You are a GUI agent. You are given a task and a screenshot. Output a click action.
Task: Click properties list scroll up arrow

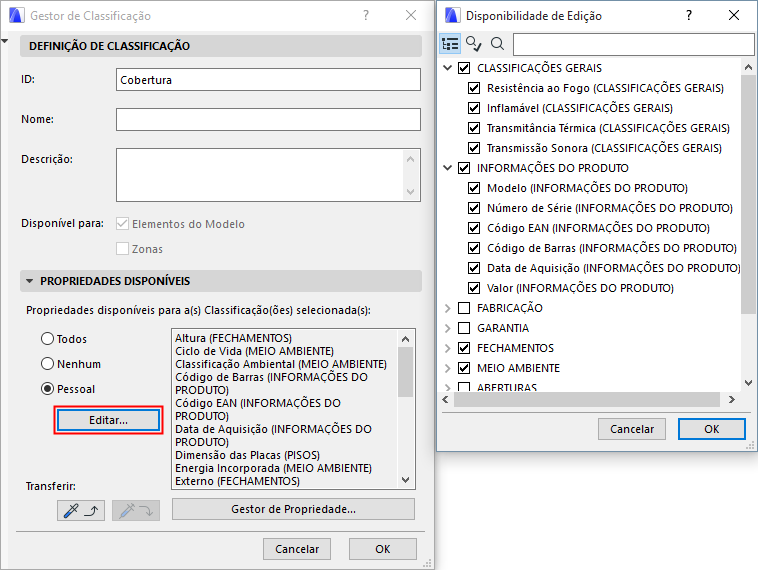pyautogui.click(x=406, y=339)
